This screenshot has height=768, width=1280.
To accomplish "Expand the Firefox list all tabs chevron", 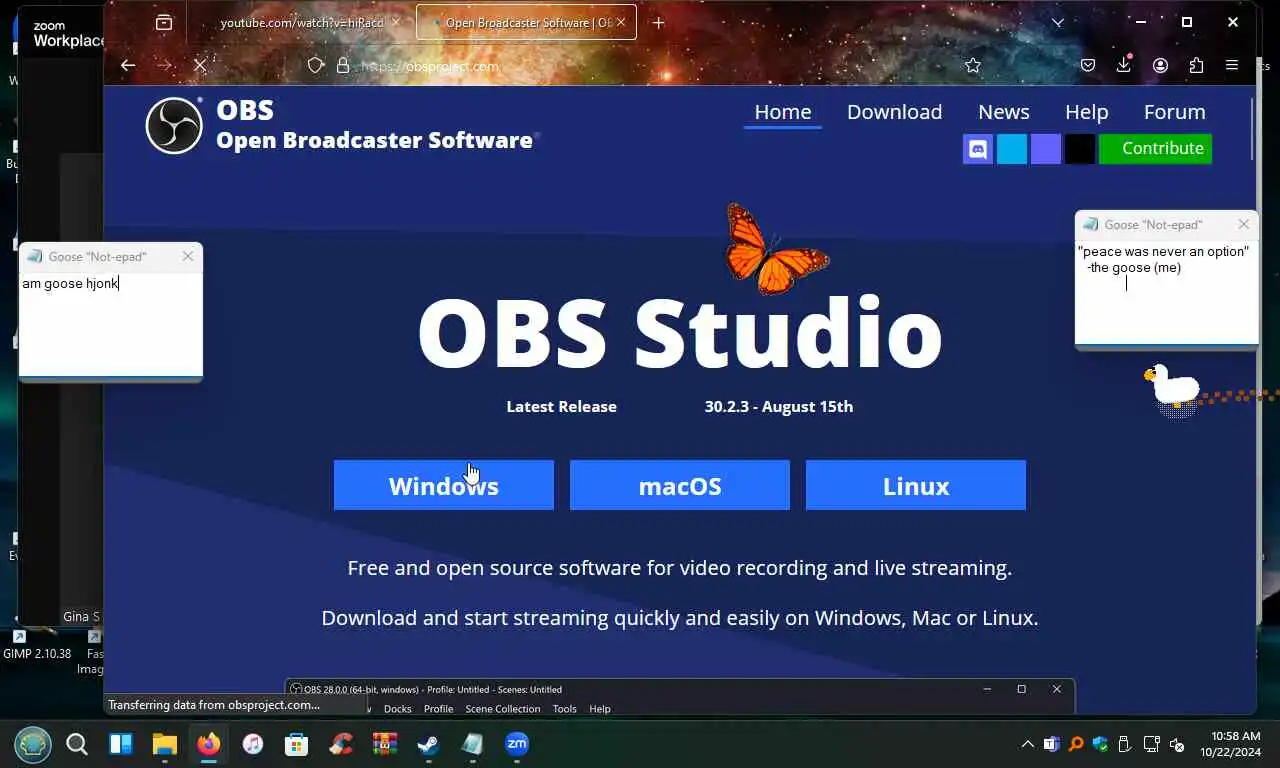I will 1058,22.
